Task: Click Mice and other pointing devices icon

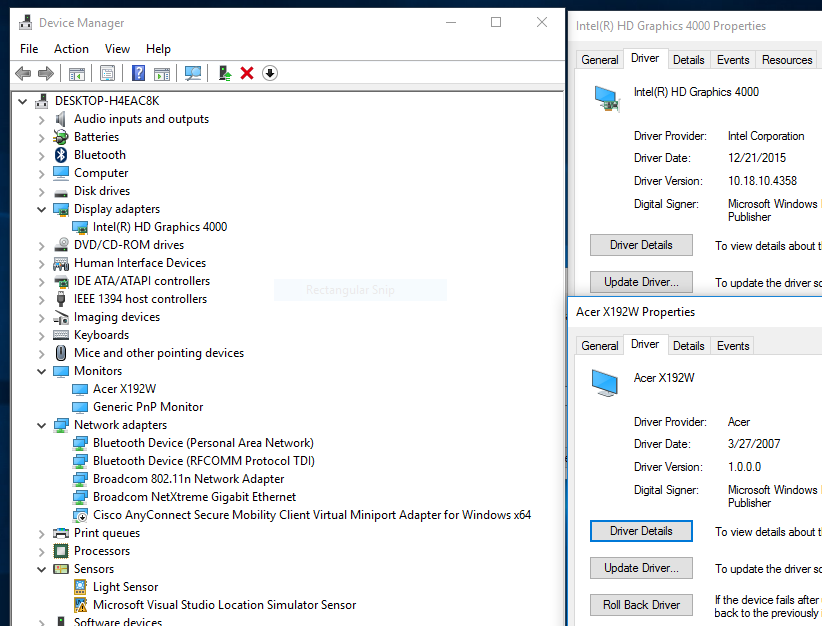Action: pyautogui.click(x=61, y=353)
